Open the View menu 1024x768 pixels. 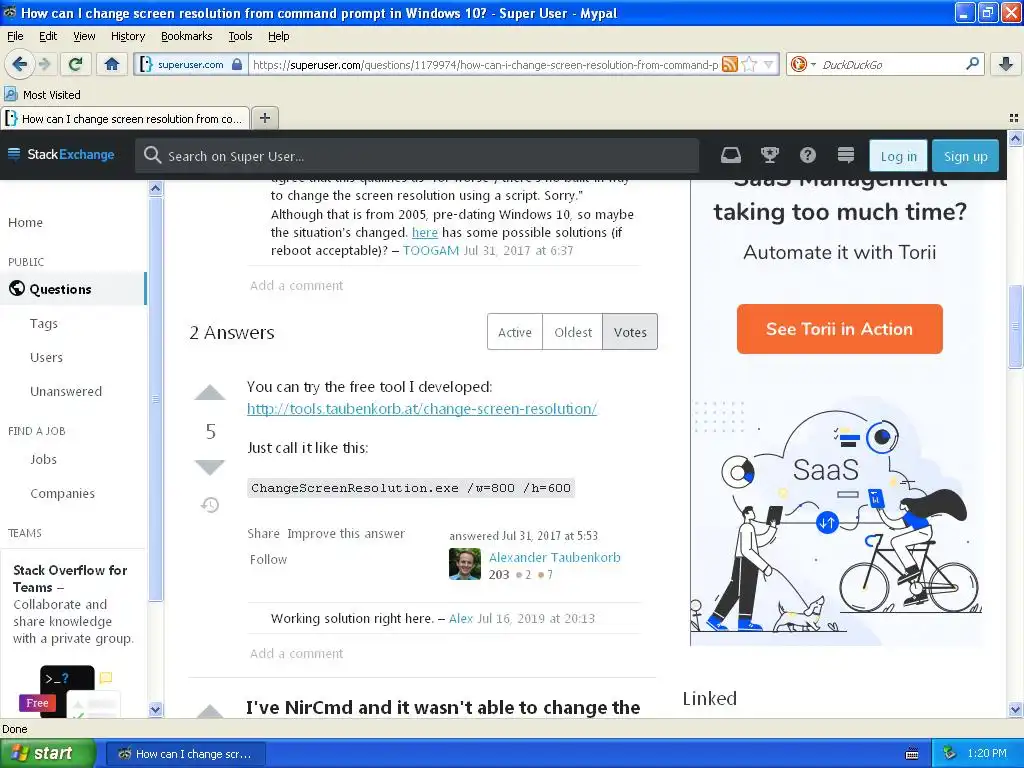coord(84,36)
